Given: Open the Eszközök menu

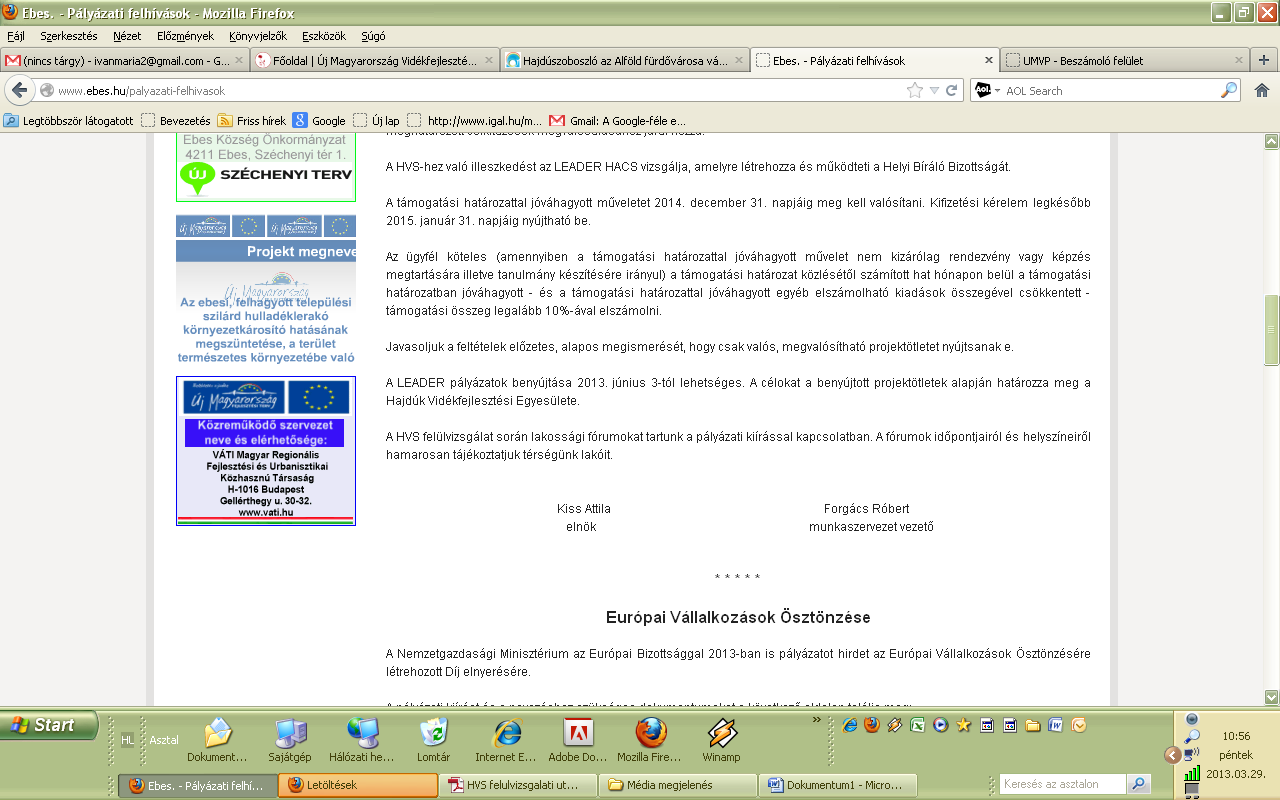Looking at the screenshot, I should pos(324,35).
